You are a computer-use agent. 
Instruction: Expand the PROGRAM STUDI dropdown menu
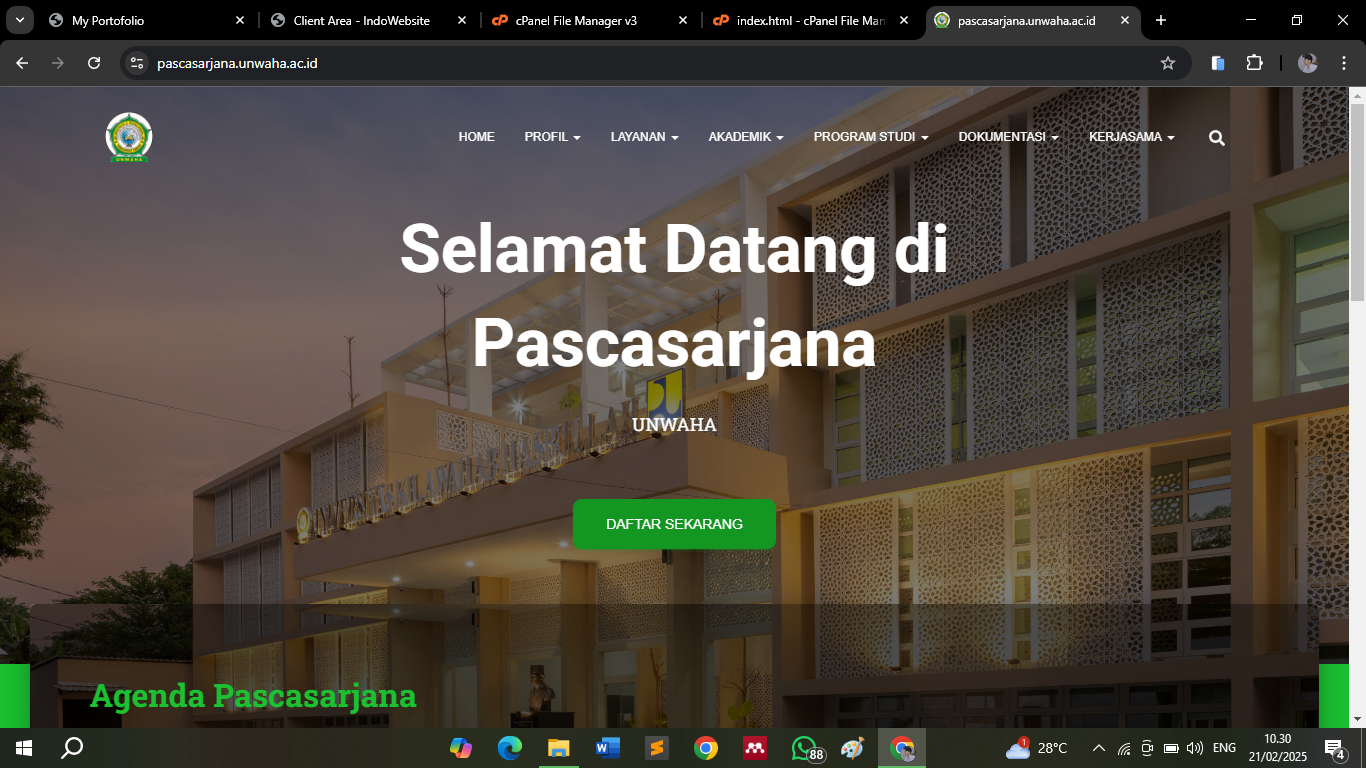871,137
